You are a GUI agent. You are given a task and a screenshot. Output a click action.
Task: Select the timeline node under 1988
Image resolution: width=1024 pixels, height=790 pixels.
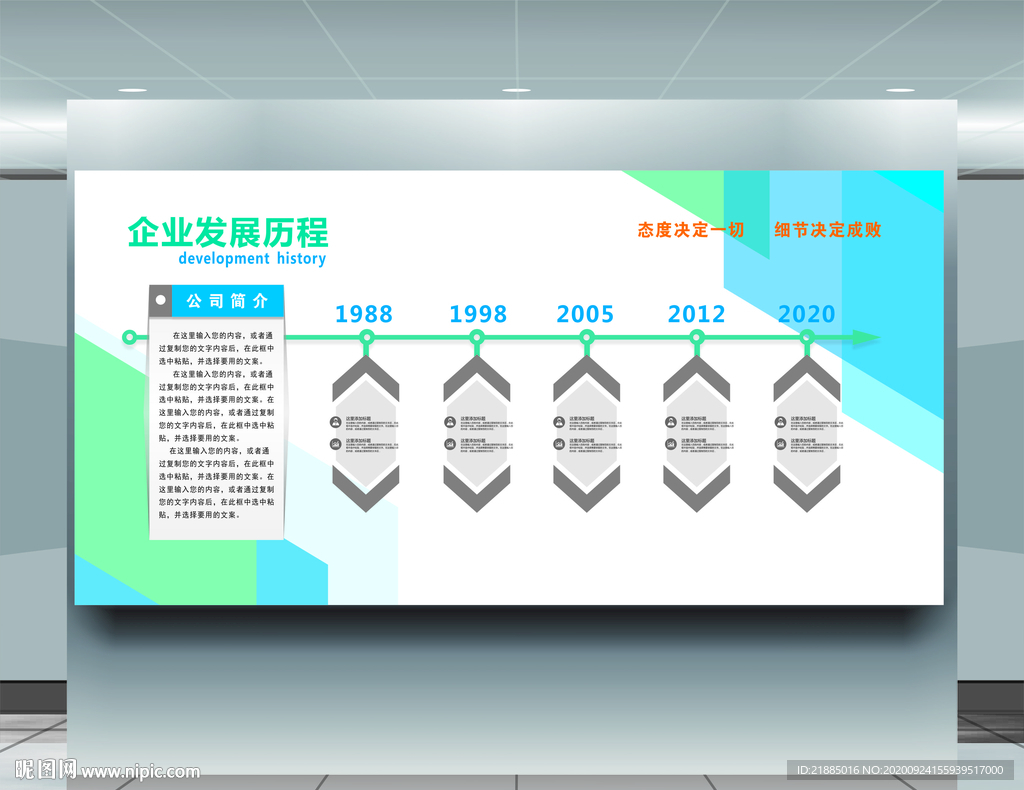click(x=367, y=338)
